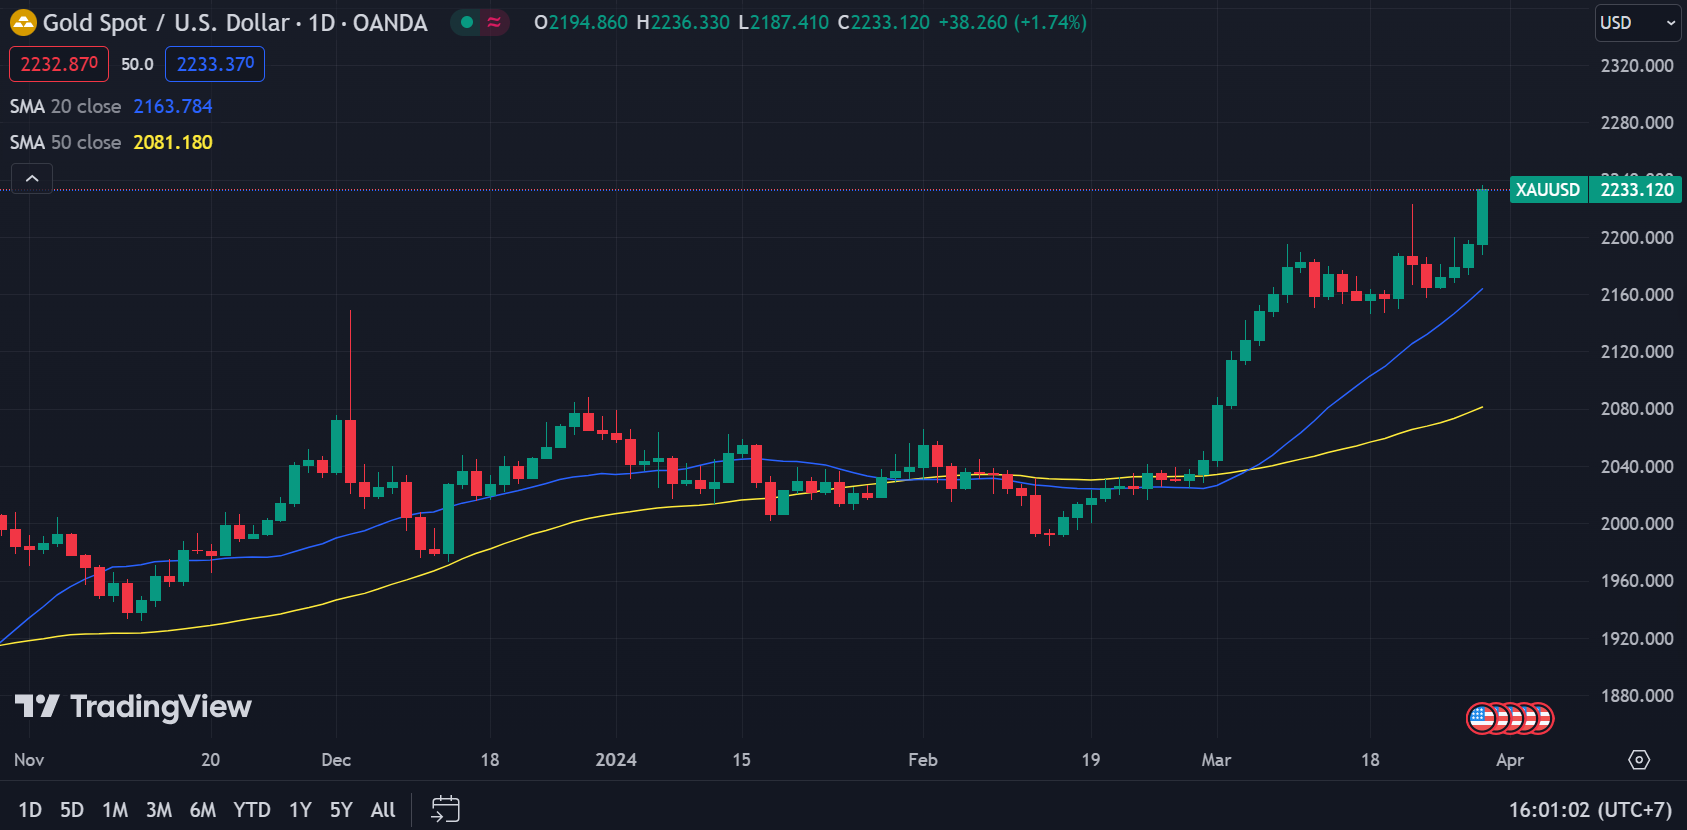
Task: Click the Apr label on time axis
Action: tap(1510, 760)
